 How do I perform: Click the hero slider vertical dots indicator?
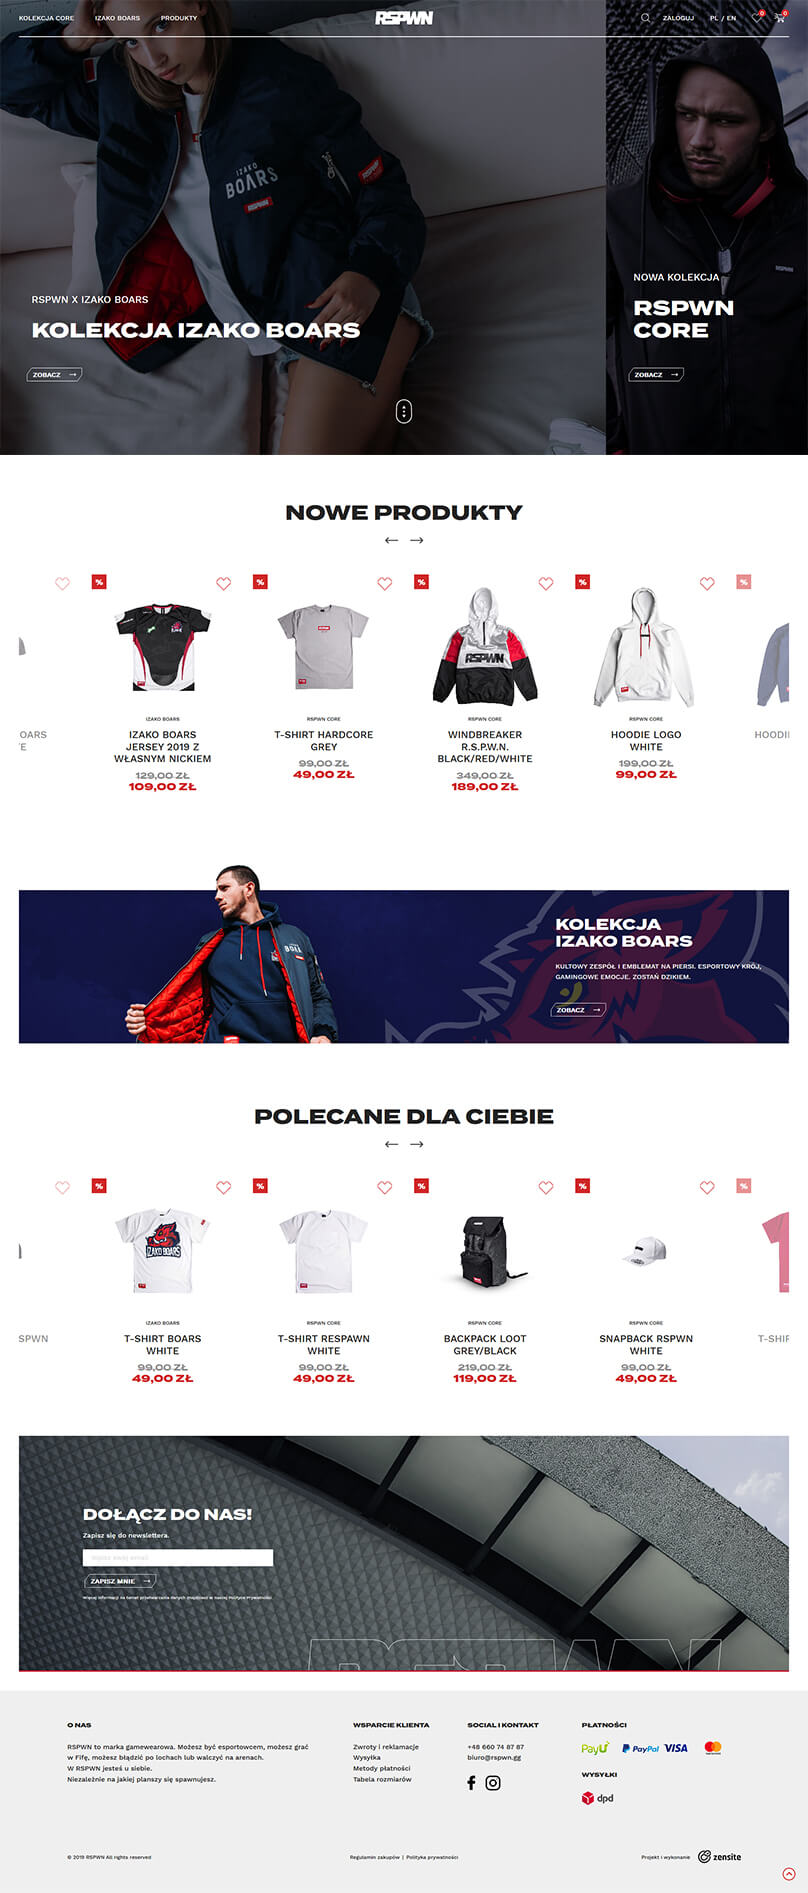coord(404,411)
